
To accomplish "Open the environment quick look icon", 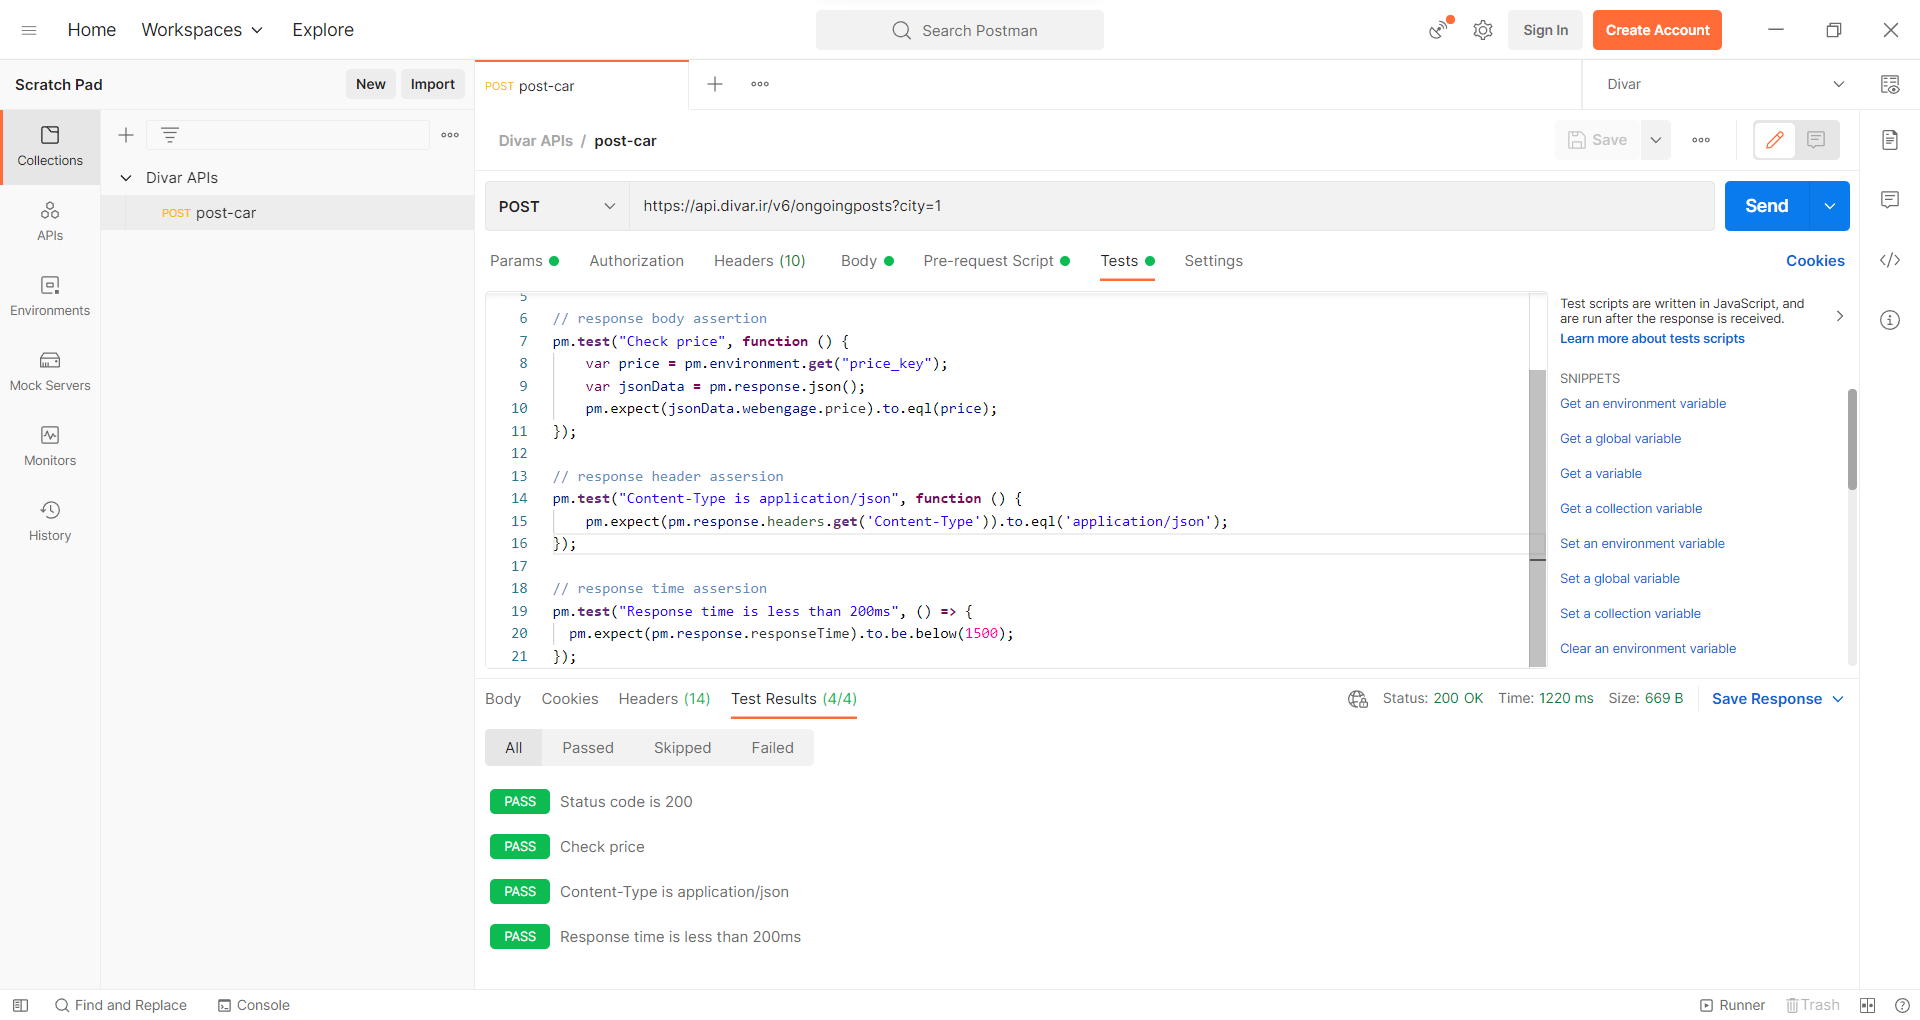I will pyautogui.click(x=1890, y=85).
